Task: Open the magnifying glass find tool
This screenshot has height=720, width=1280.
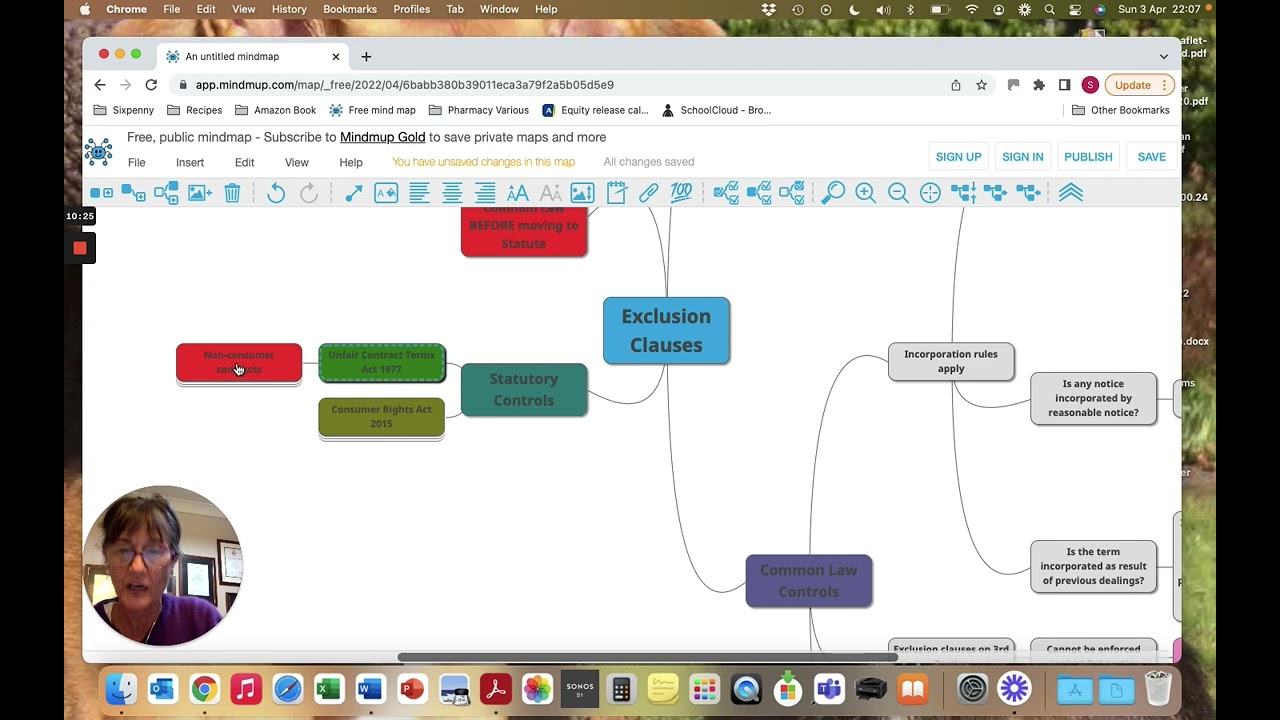Action: point(833,193)
